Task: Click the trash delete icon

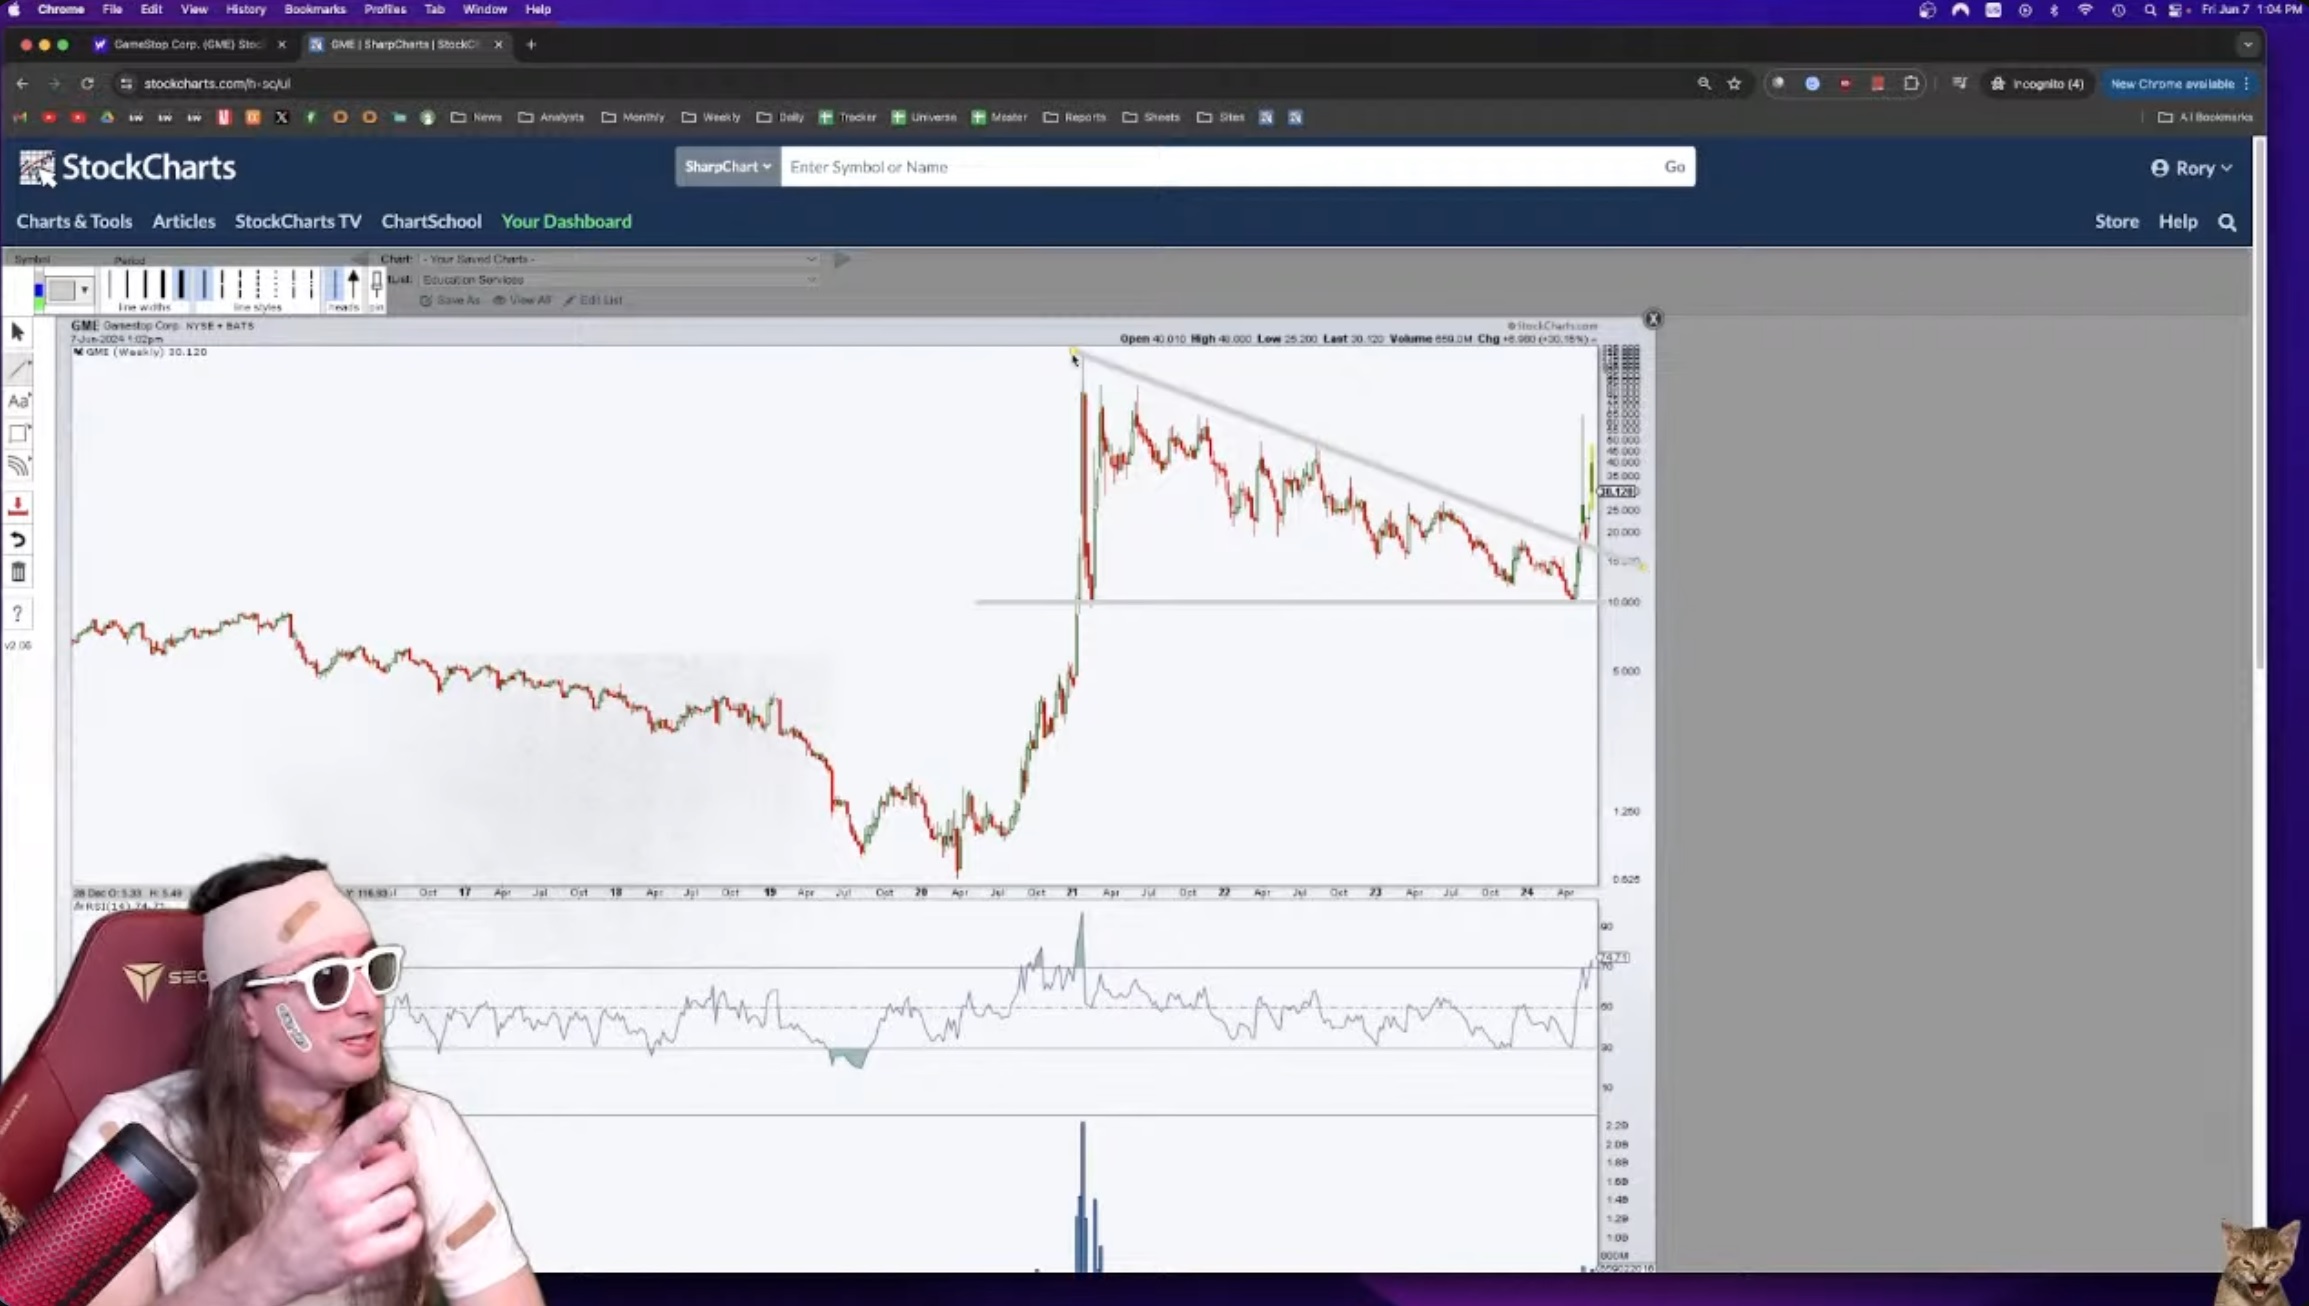Action: 18,572
